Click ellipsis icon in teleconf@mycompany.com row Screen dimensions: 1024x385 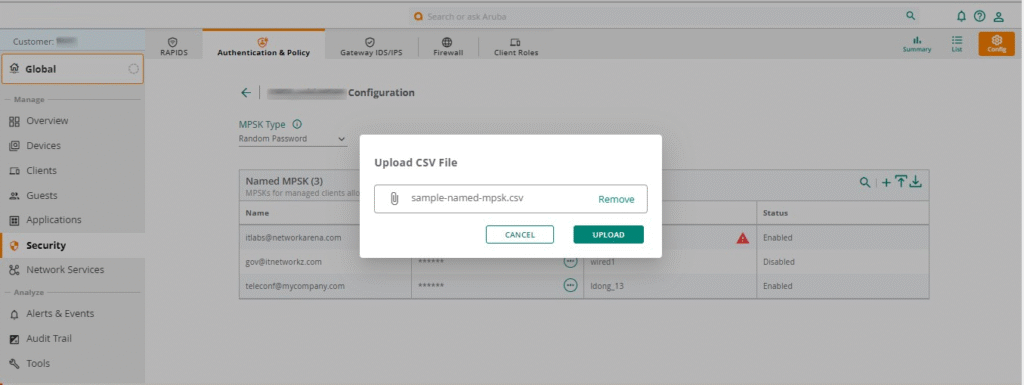[570, 285]
